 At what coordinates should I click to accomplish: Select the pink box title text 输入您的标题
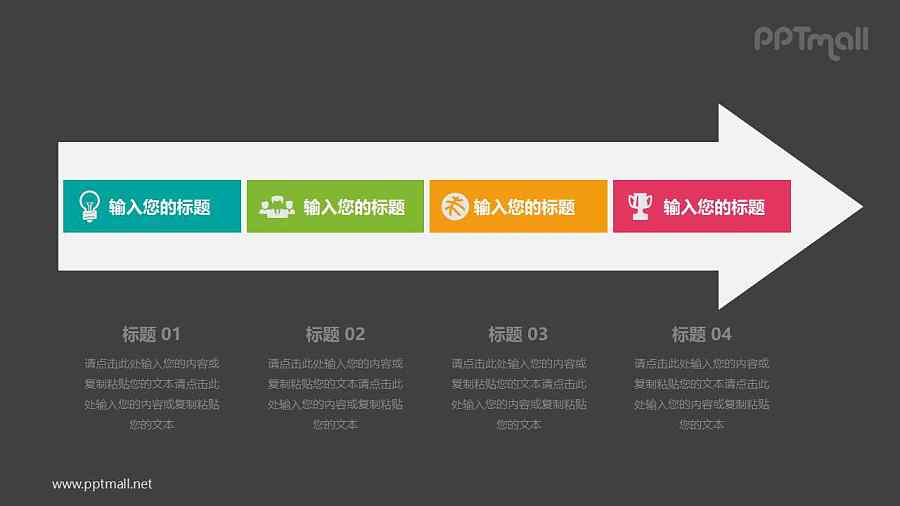coord(714,207)
